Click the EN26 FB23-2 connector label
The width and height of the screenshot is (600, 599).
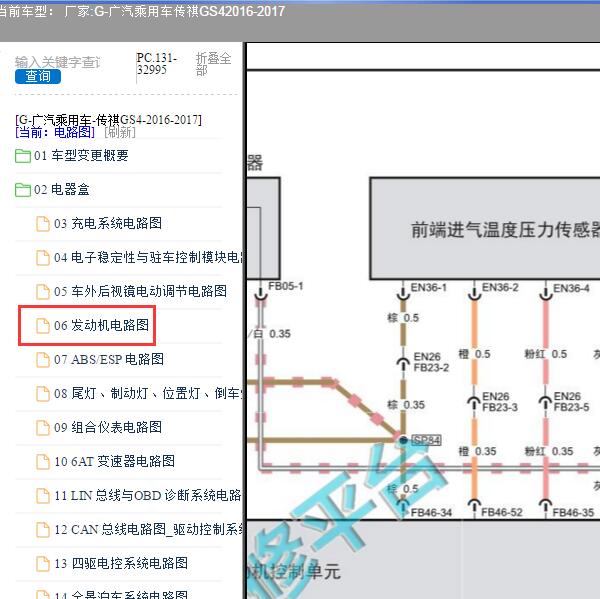[x=431, y=362]
